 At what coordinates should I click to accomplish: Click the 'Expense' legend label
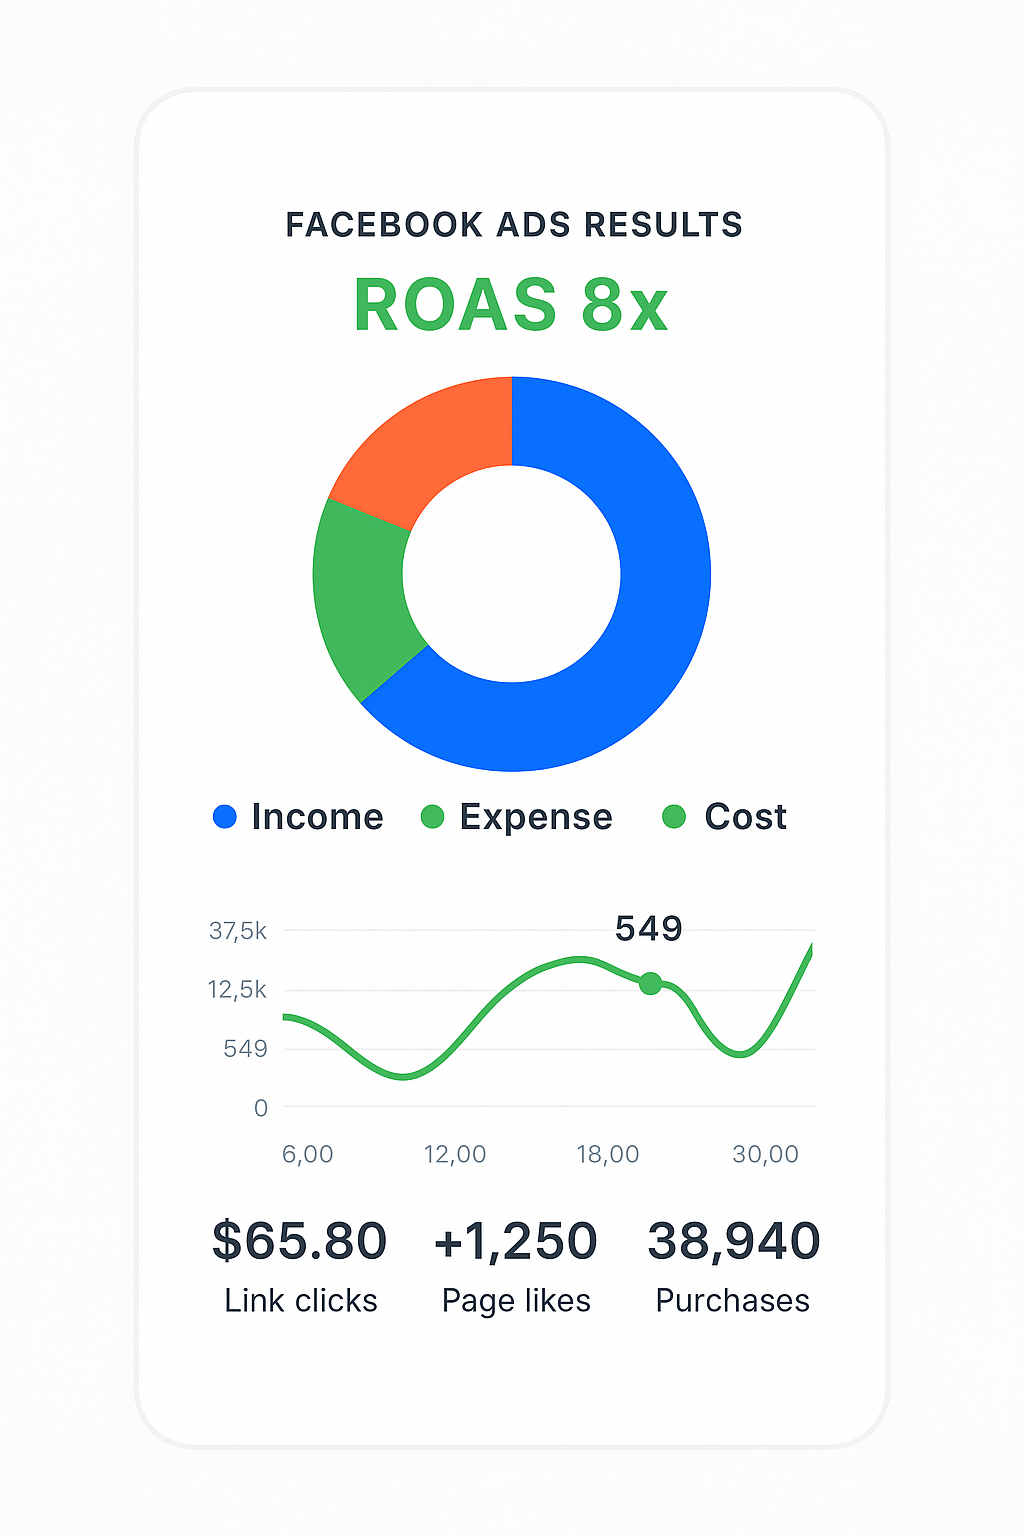[536, 818]
